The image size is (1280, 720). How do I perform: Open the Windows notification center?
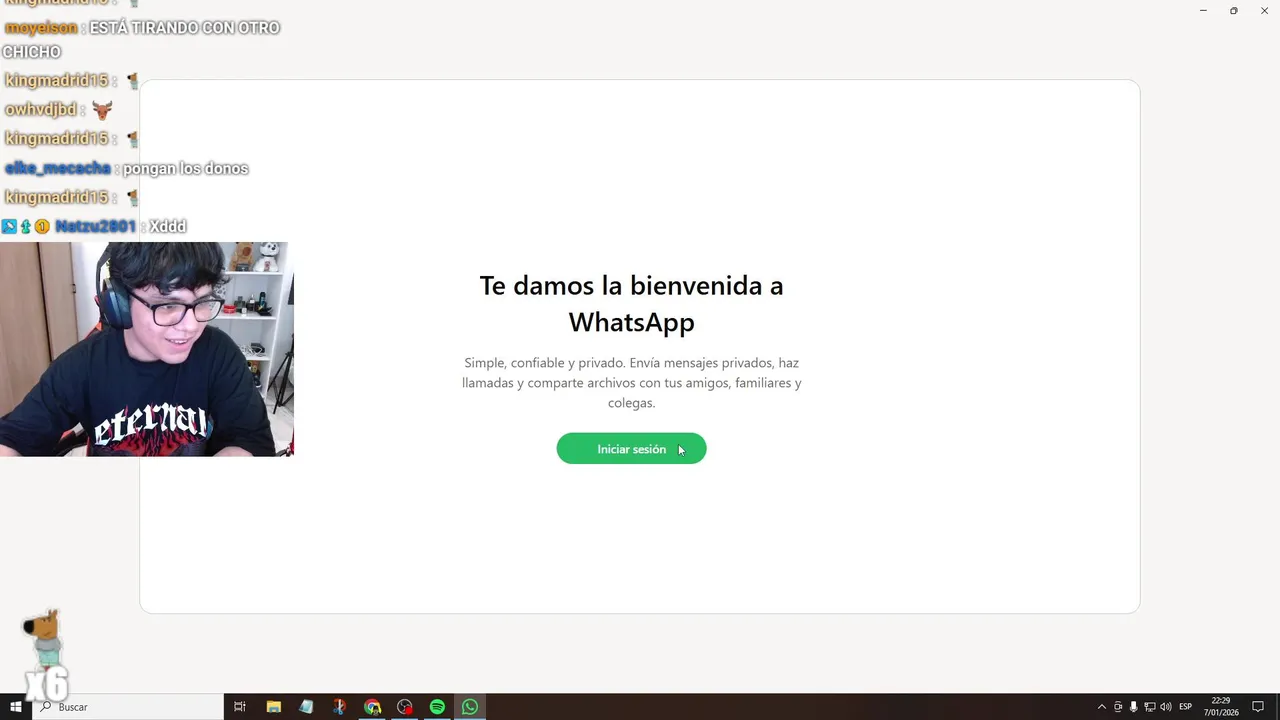1258,707
